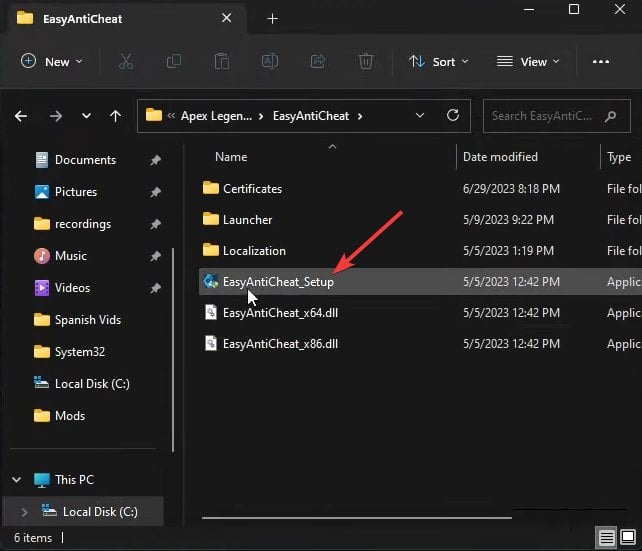Sort by Date modified column header

click(500, 157)
